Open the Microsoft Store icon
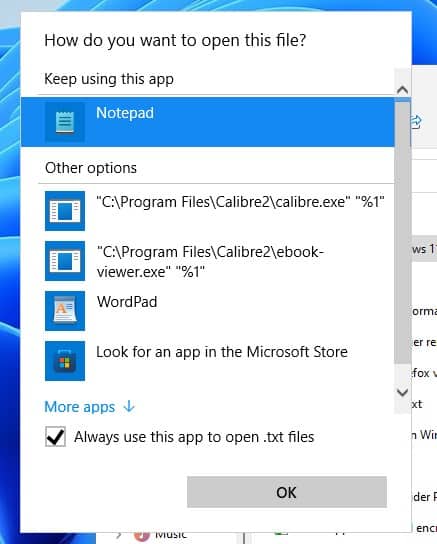This screenshot has width=437, height=544. click(65, 361)
